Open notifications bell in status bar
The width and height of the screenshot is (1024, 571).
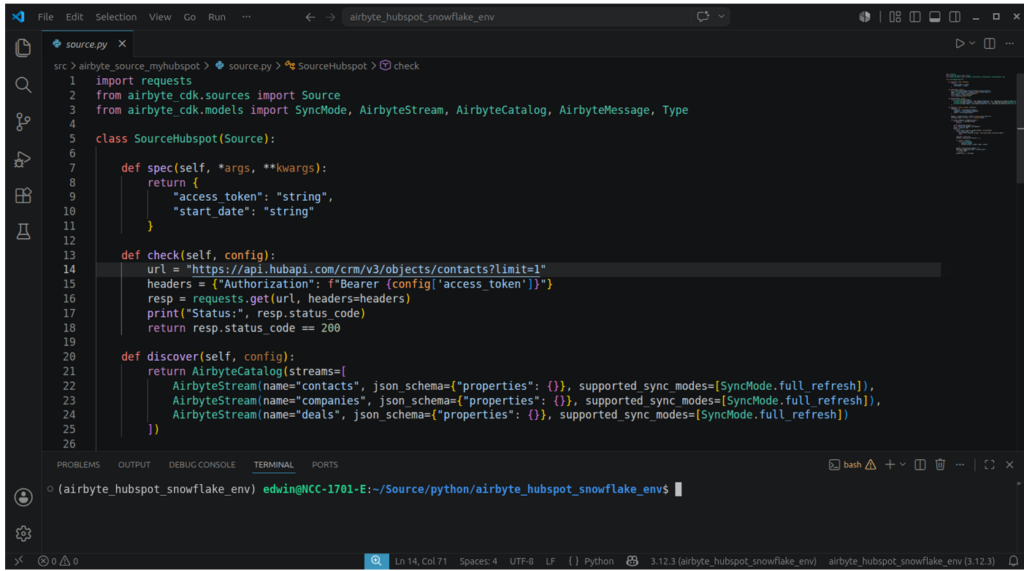point(1013,561)
